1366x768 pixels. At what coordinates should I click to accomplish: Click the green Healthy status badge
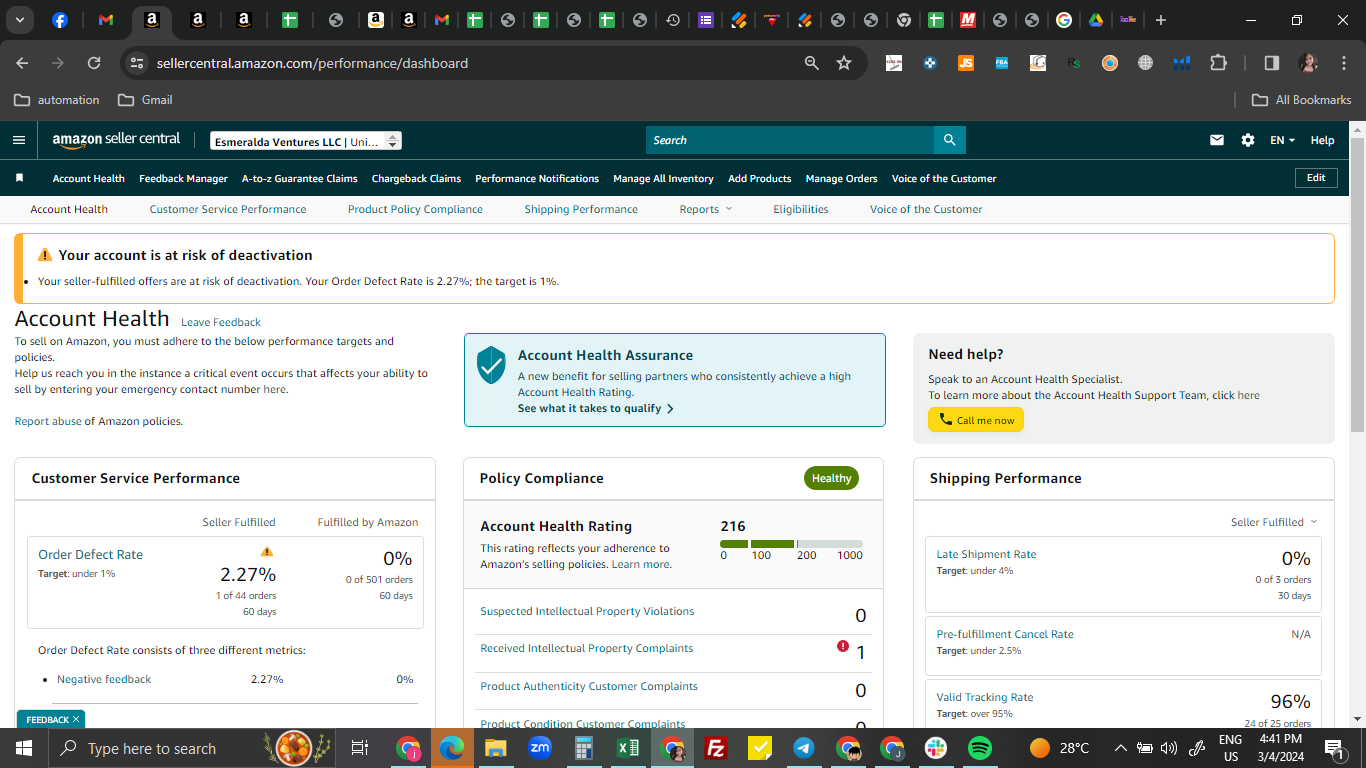pos(831,478)
